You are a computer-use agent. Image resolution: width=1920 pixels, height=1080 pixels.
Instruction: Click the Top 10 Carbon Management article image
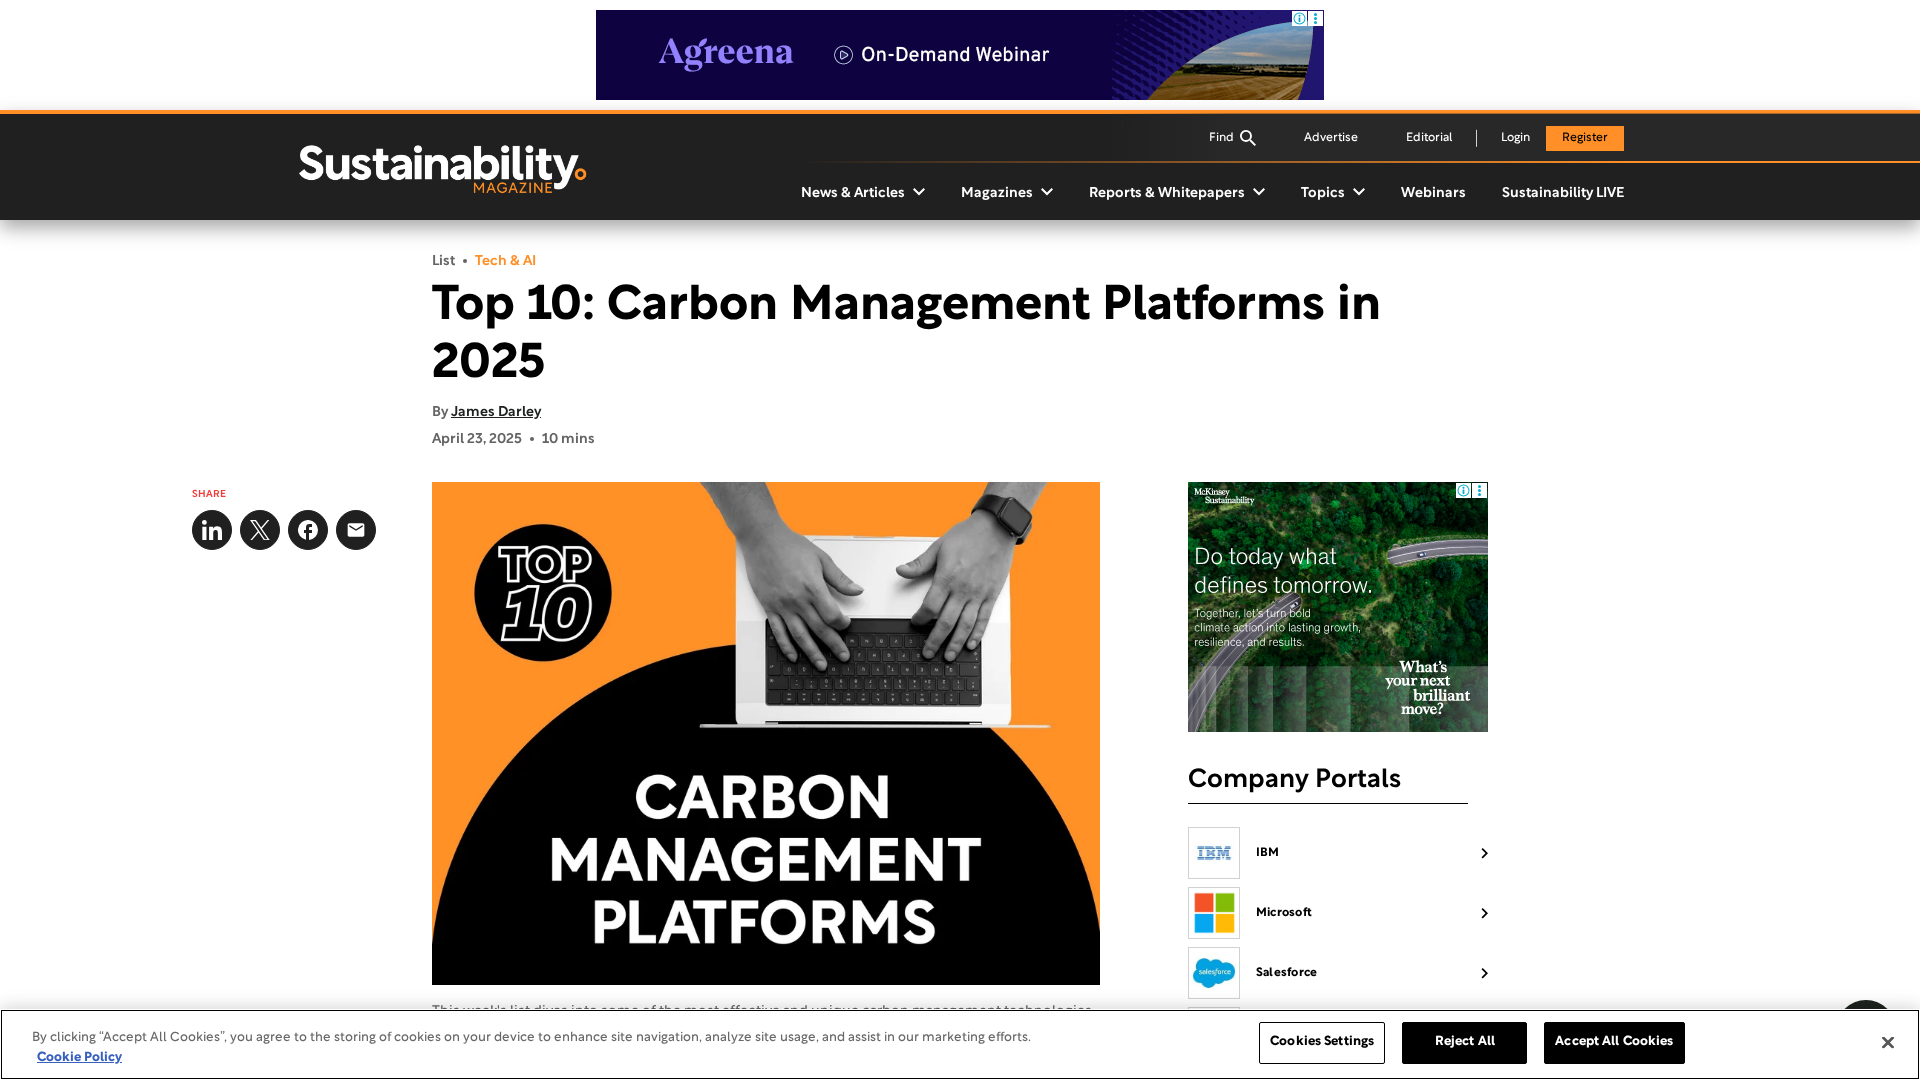coord(766,733)
